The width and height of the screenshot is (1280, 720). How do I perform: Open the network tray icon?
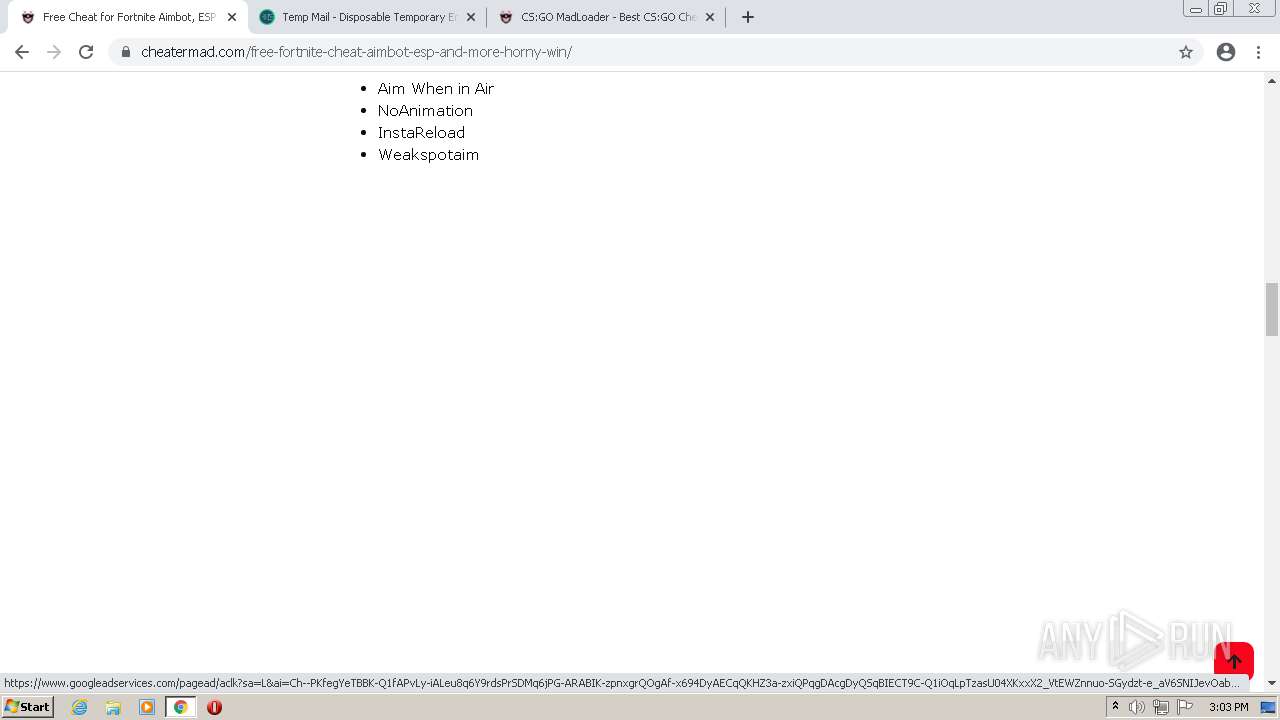point(1161,707)
